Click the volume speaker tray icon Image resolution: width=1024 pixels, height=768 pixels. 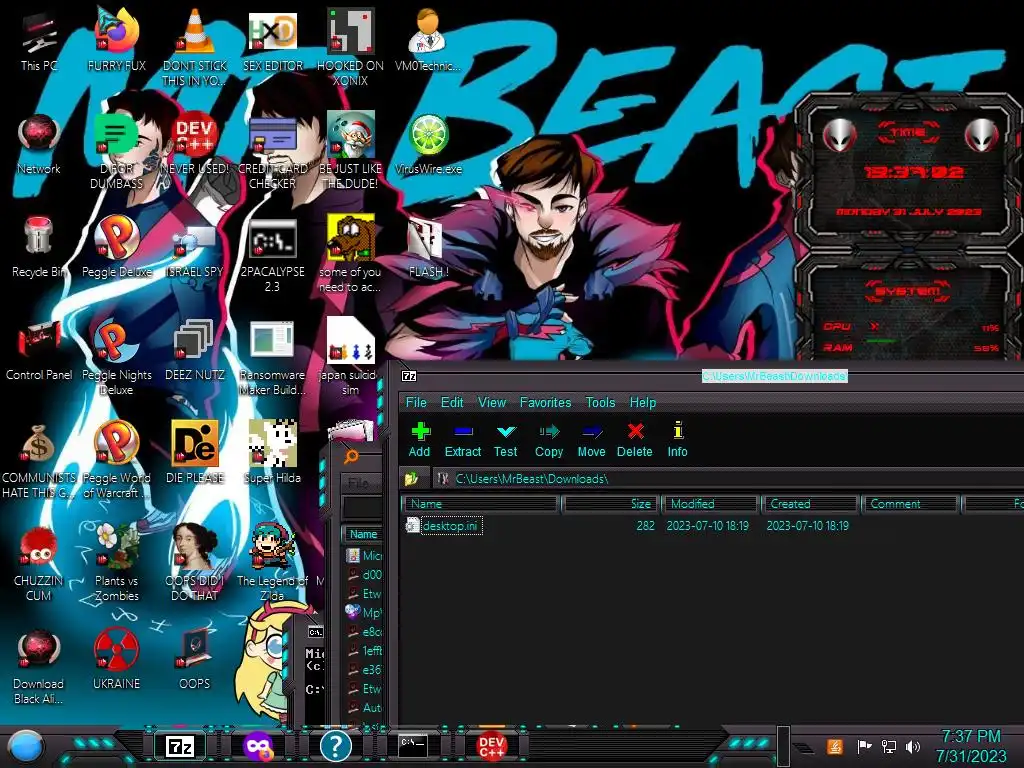tap(913, 746)
